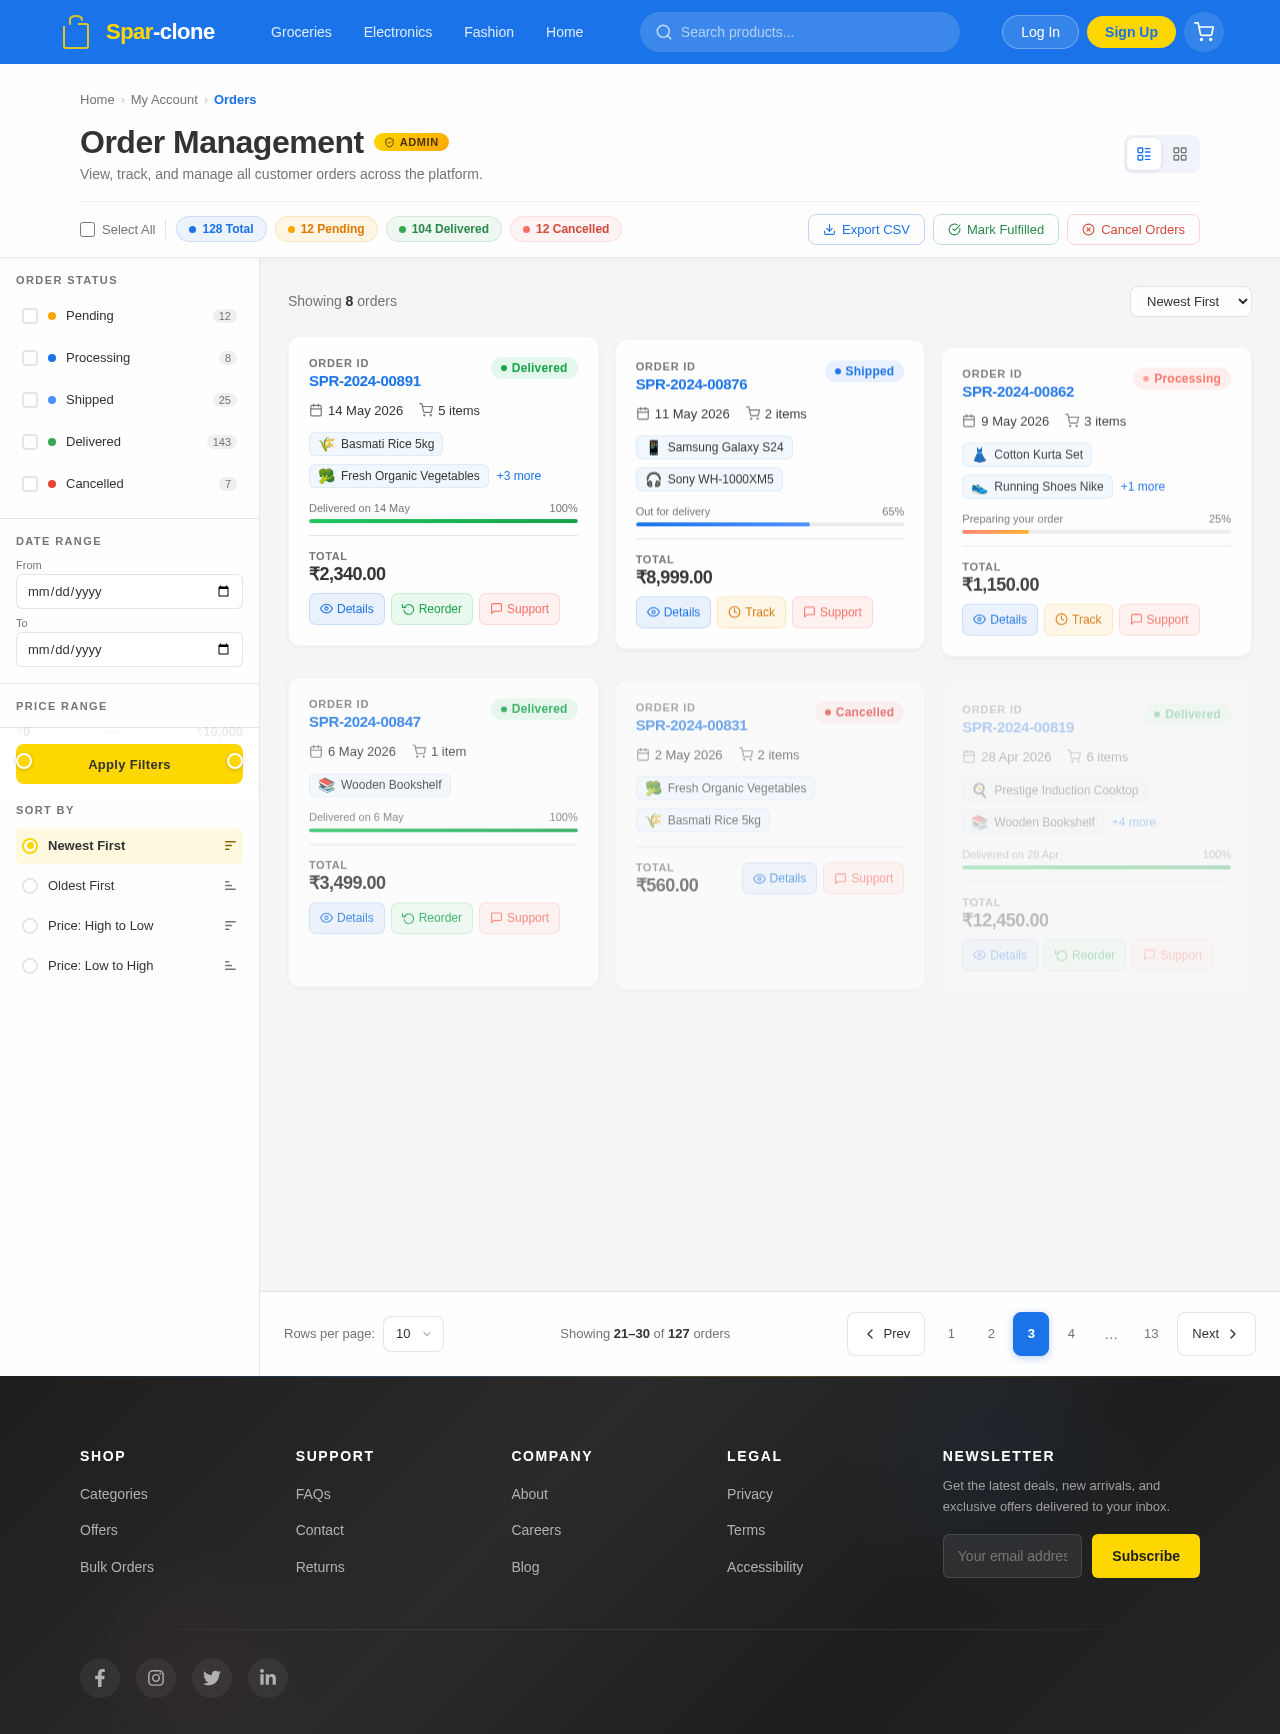Click Running Shoes Nike chip in order 00862
The height and width of the screenshot is (1734, 1280).
coord(1037,487)
